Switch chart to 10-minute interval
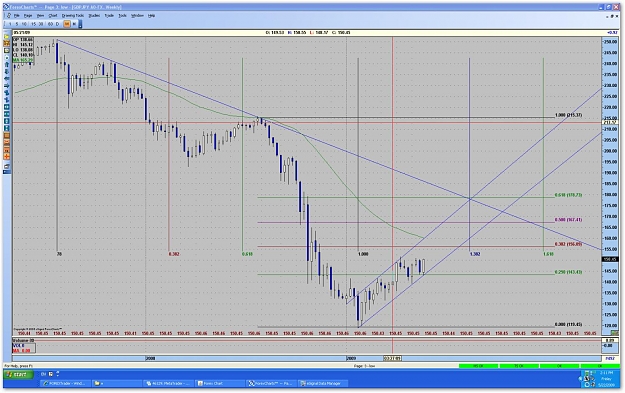 click(x=24, y=24)
